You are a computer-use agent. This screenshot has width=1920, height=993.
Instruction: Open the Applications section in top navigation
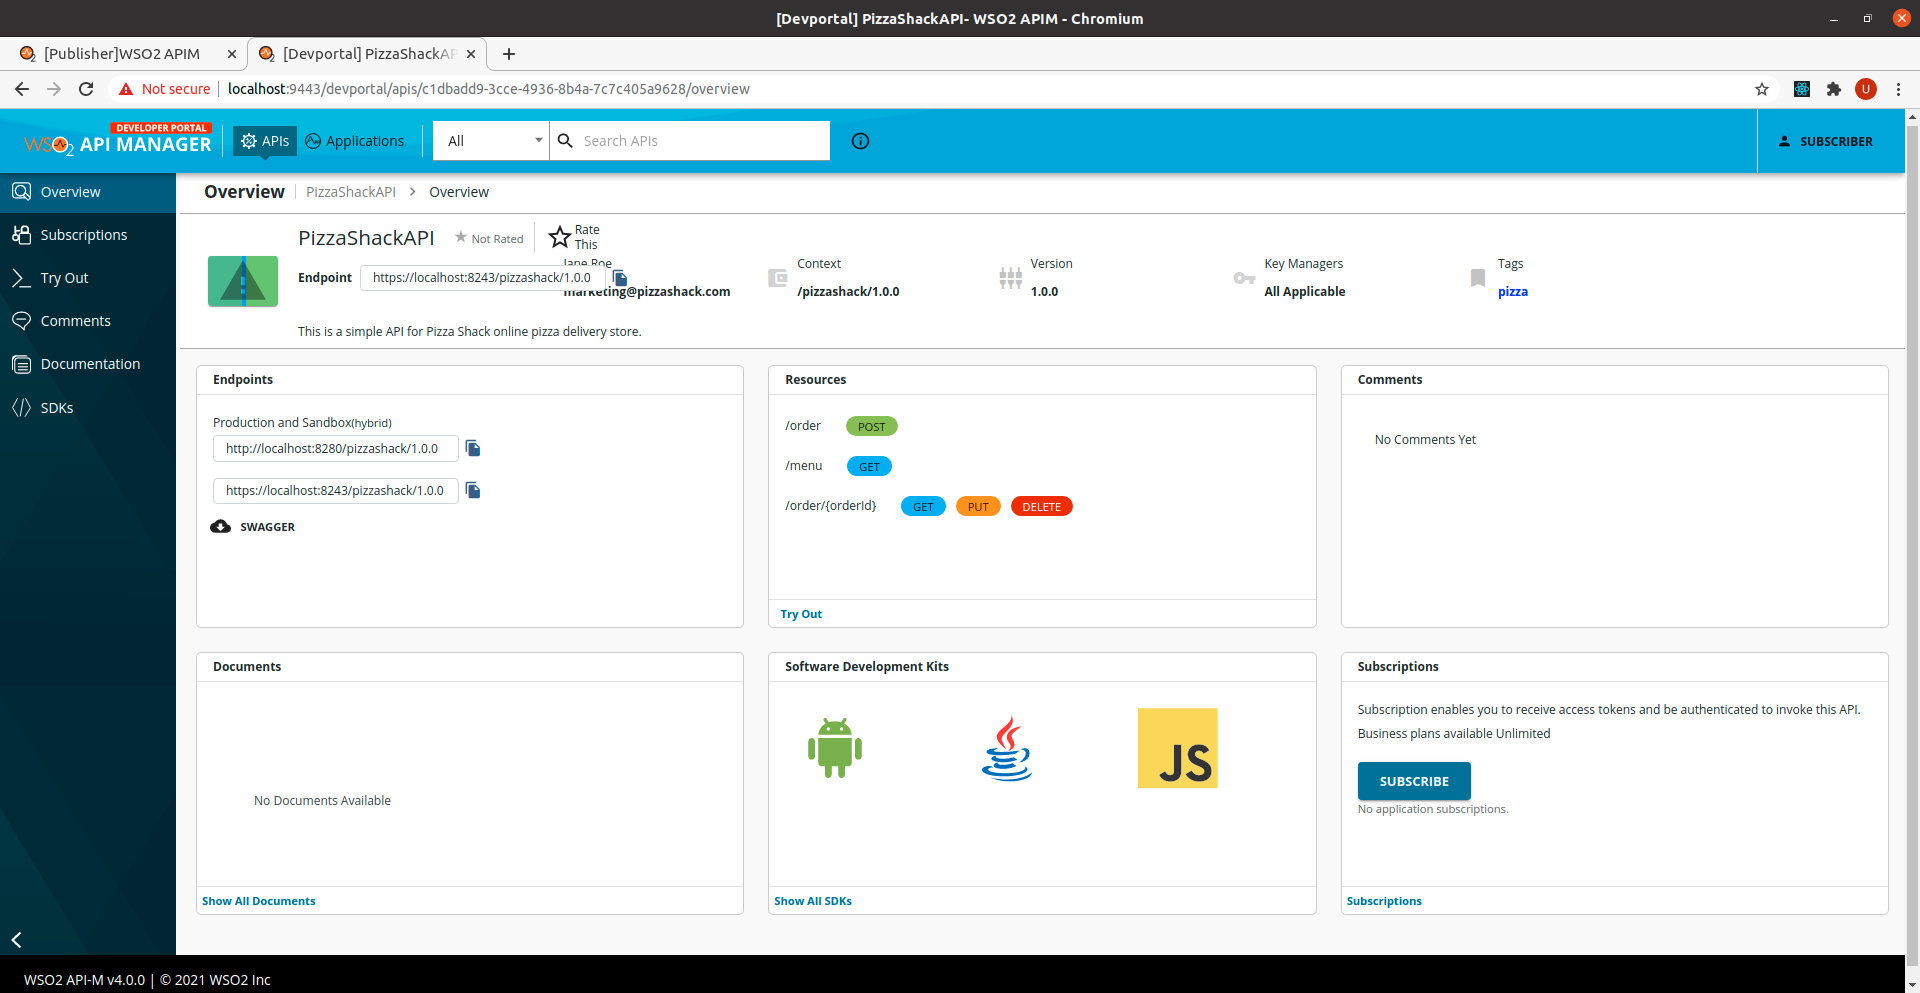[355, 140]
